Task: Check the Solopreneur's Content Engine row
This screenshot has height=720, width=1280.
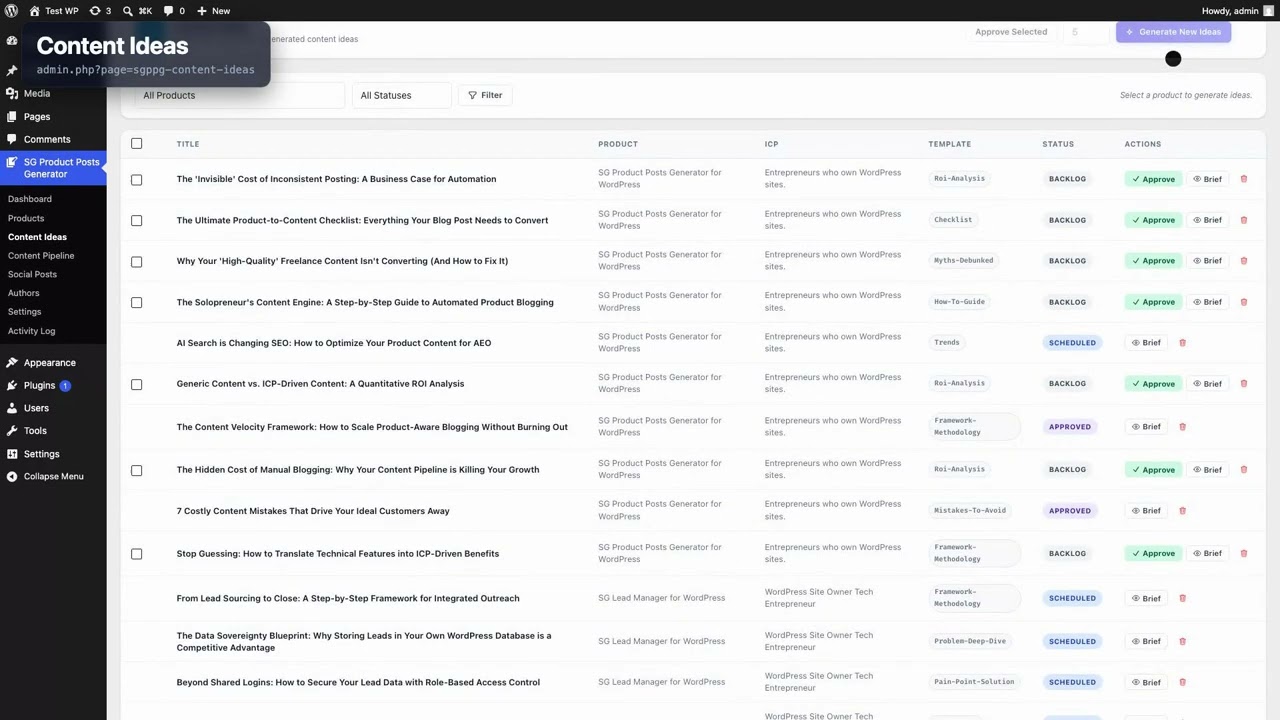Action: (x=137, y=303)
